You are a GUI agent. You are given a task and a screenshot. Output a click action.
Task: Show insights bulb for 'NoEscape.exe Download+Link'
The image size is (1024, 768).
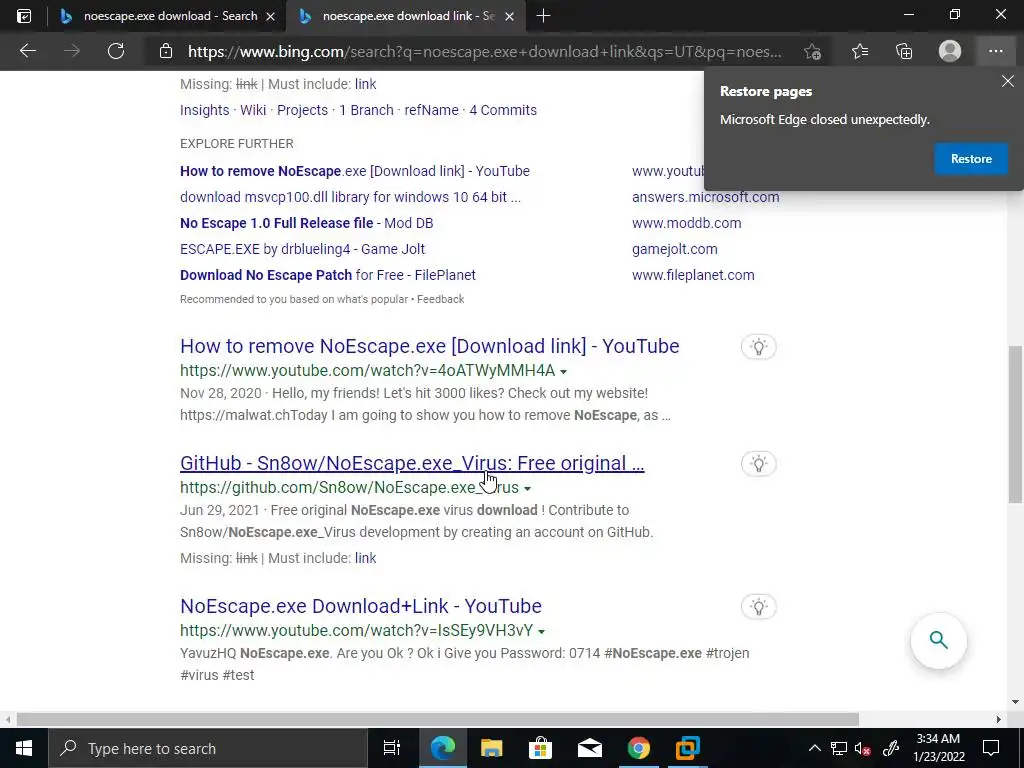(758, 607)
